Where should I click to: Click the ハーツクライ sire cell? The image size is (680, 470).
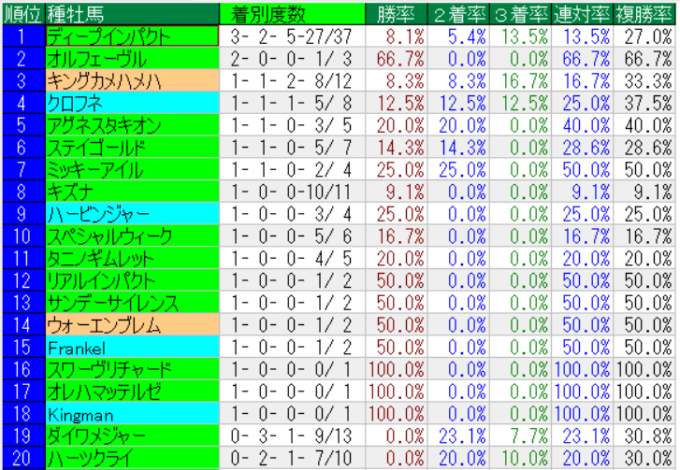[x=131, y=458]
